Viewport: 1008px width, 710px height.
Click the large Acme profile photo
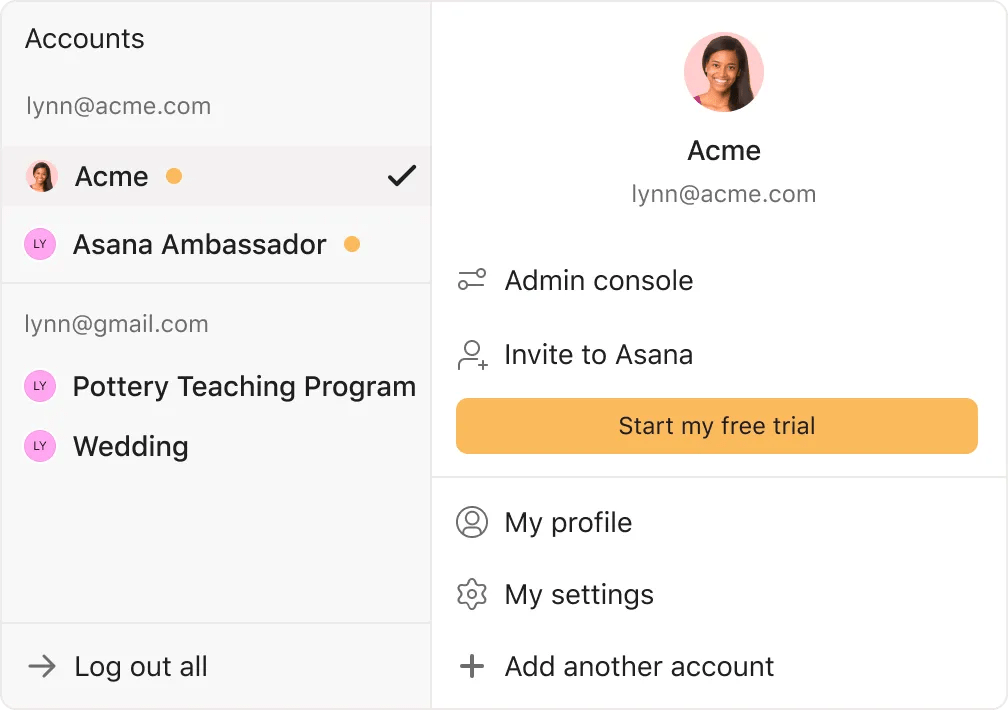click(x=724, y=72)
